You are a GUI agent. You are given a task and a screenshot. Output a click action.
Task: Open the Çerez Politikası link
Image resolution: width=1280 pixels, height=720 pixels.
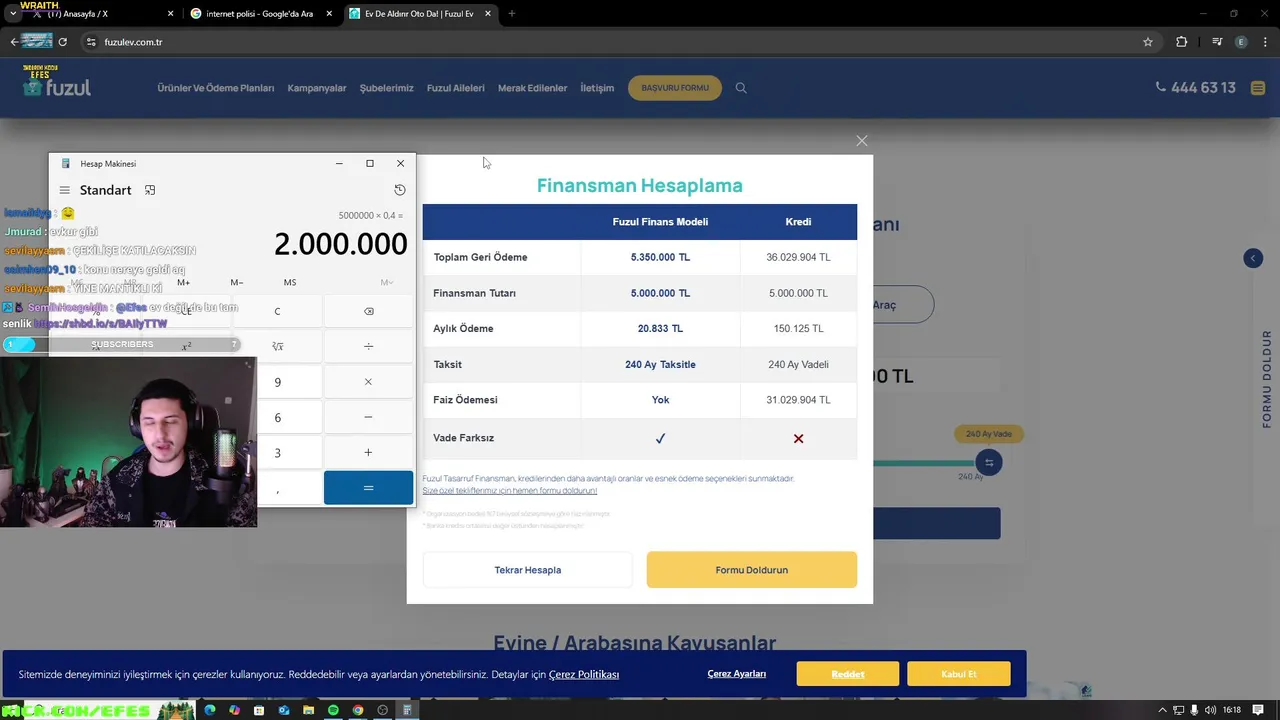click(584, 675)
